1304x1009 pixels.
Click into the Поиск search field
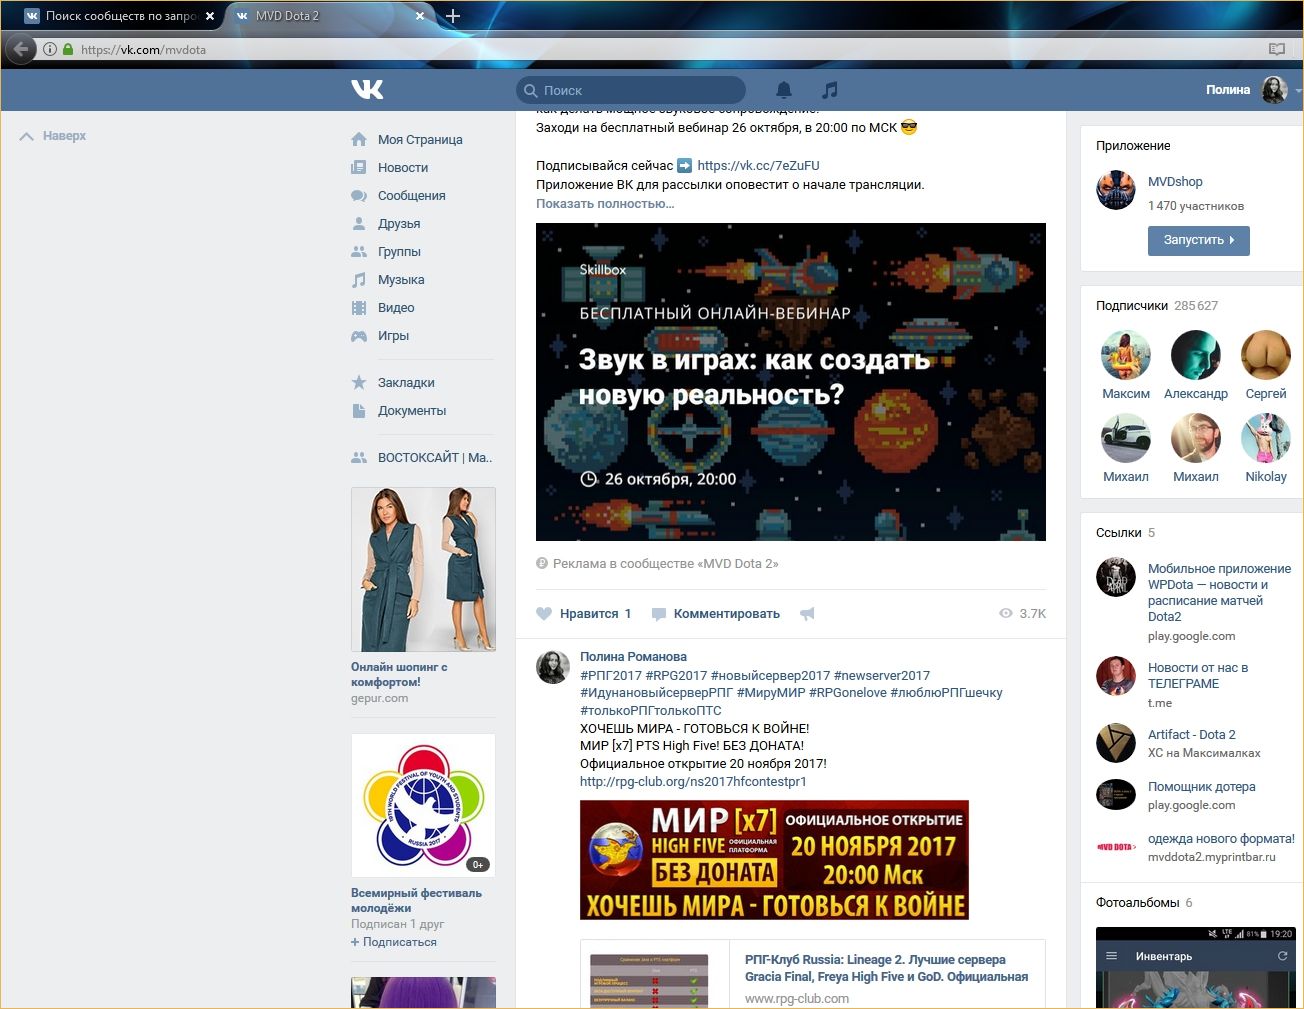click(631, 90)
